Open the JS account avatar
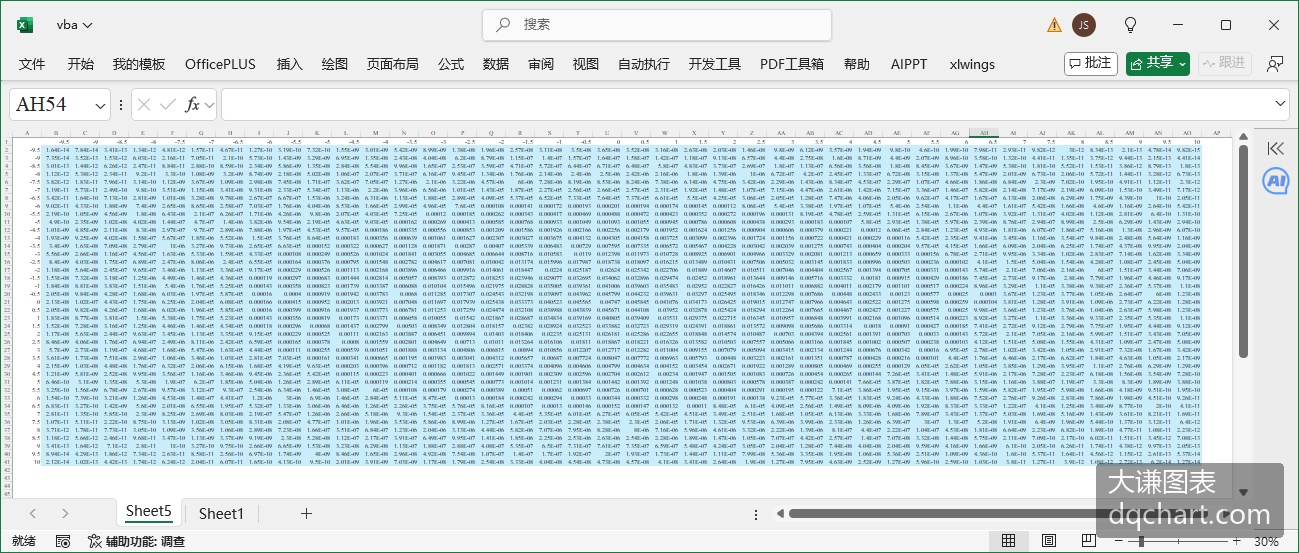Viewport: 1299px width, 553px height. click(1082, 24)
